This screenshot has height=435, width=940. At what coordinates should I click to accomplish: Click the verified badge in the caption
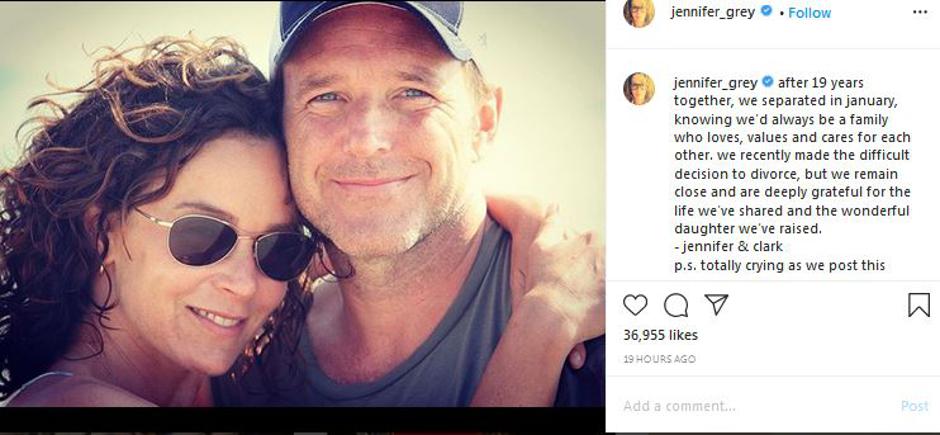768,82
